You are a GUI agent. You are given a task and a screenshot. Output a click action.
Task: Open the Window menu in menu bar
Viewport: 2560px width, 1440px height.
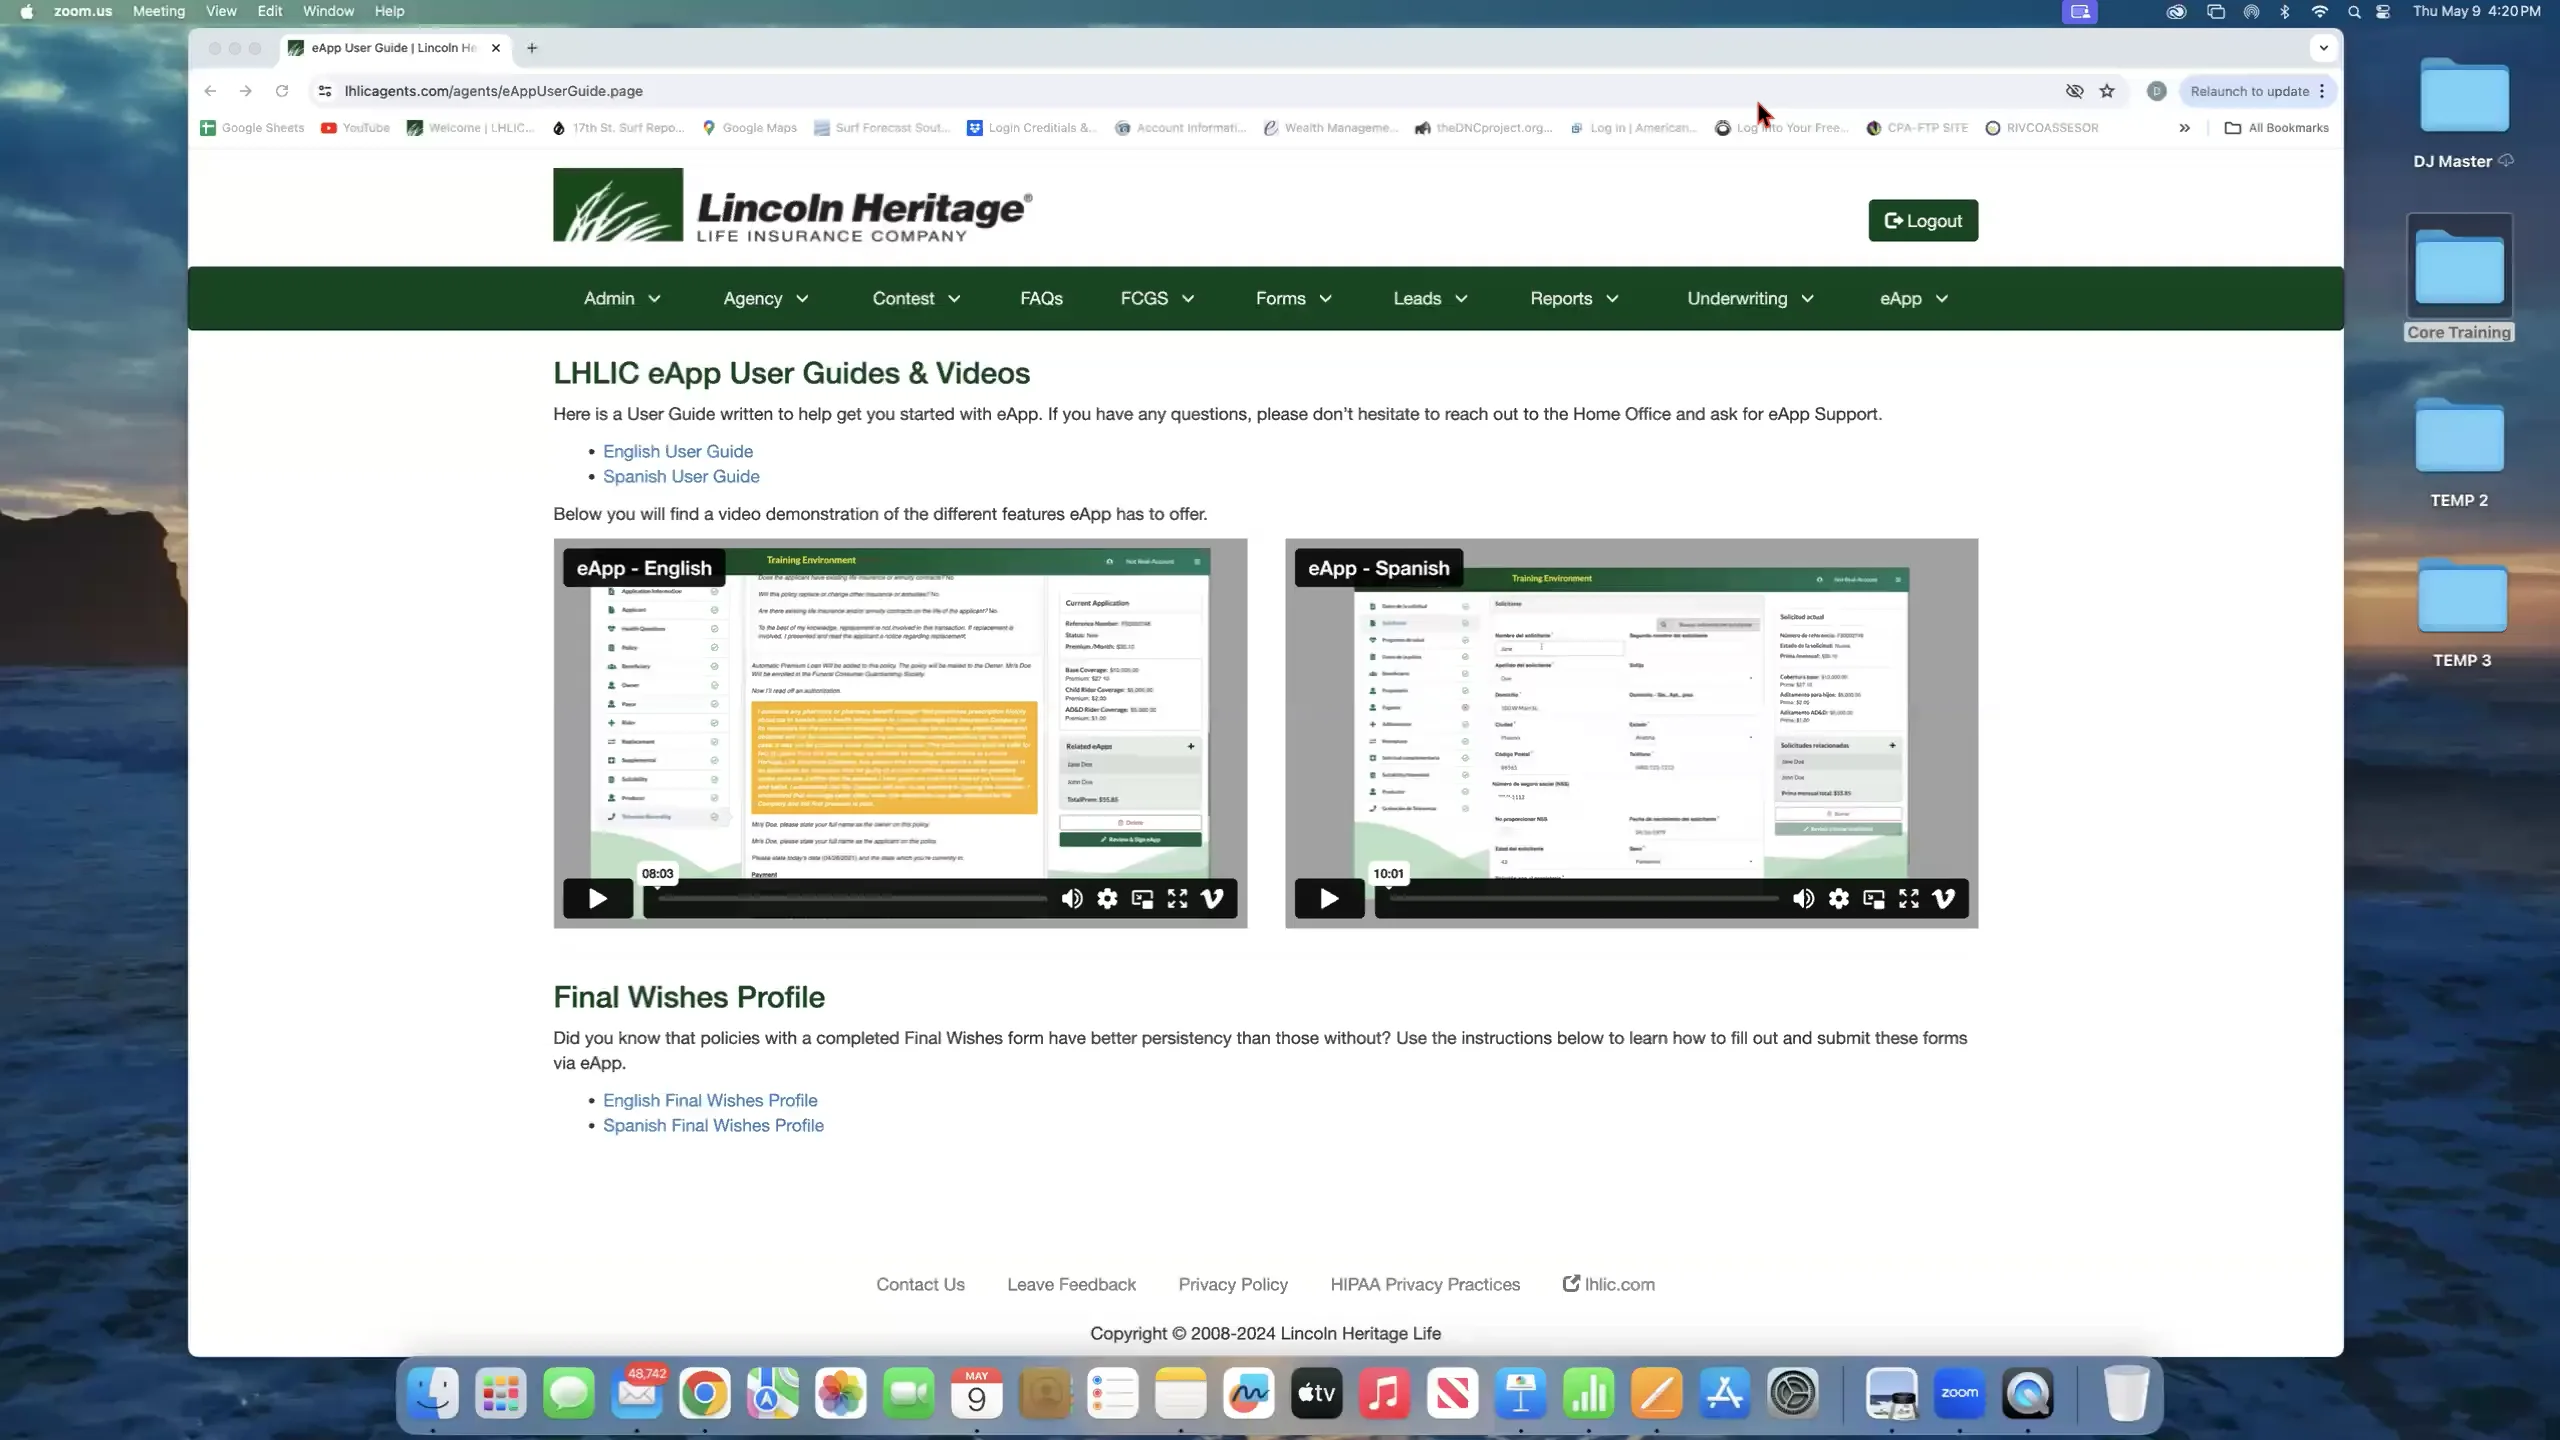point(328,11)
